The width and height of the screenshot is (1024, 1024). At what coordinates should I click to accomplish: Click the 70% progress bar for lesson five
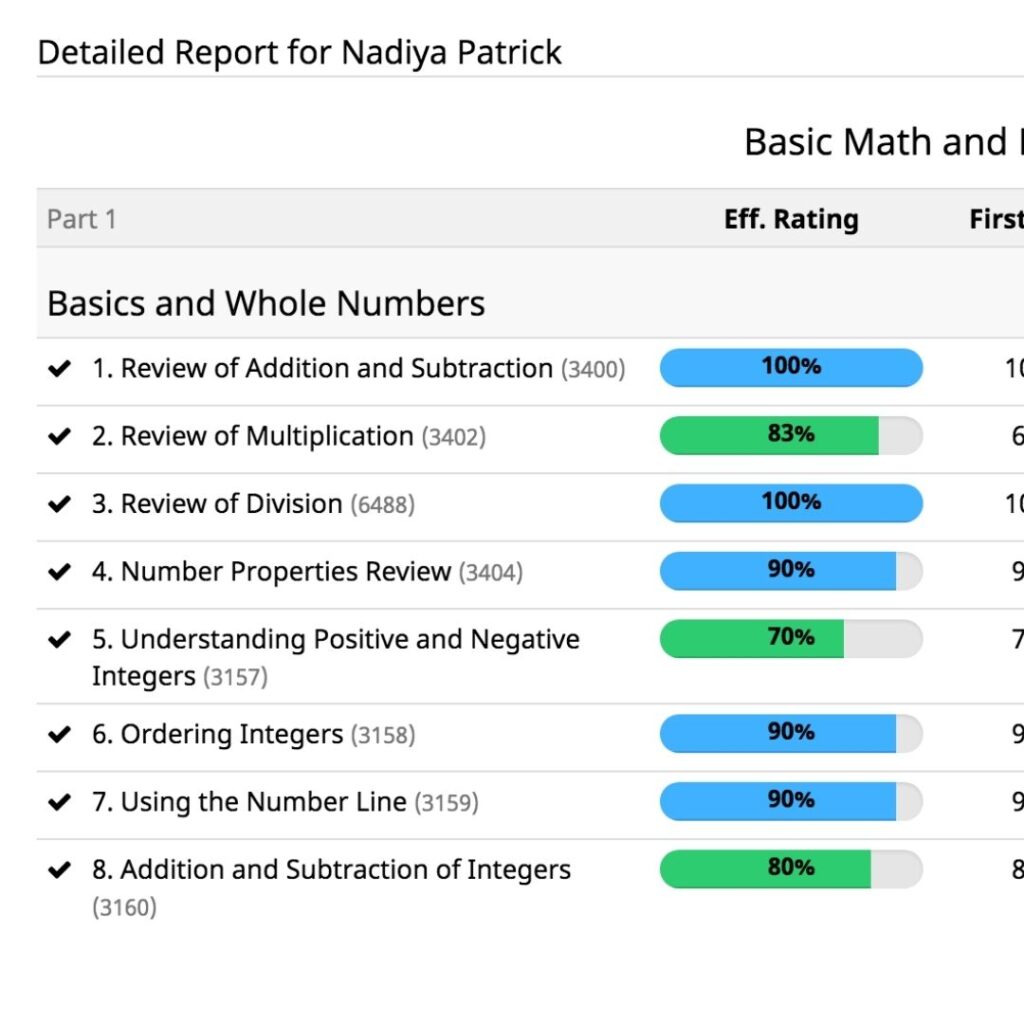790,638
